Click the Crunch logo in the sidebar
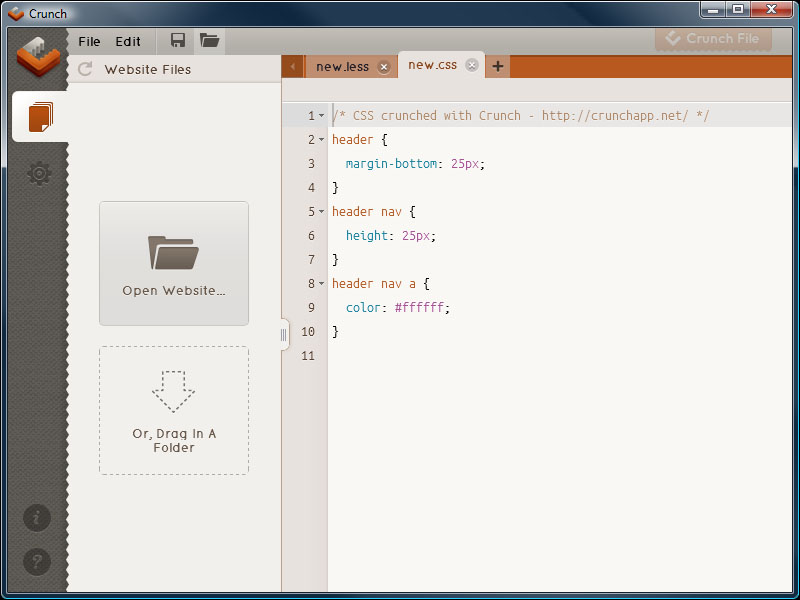Screen dimensions: 800x600 (39, 58)
